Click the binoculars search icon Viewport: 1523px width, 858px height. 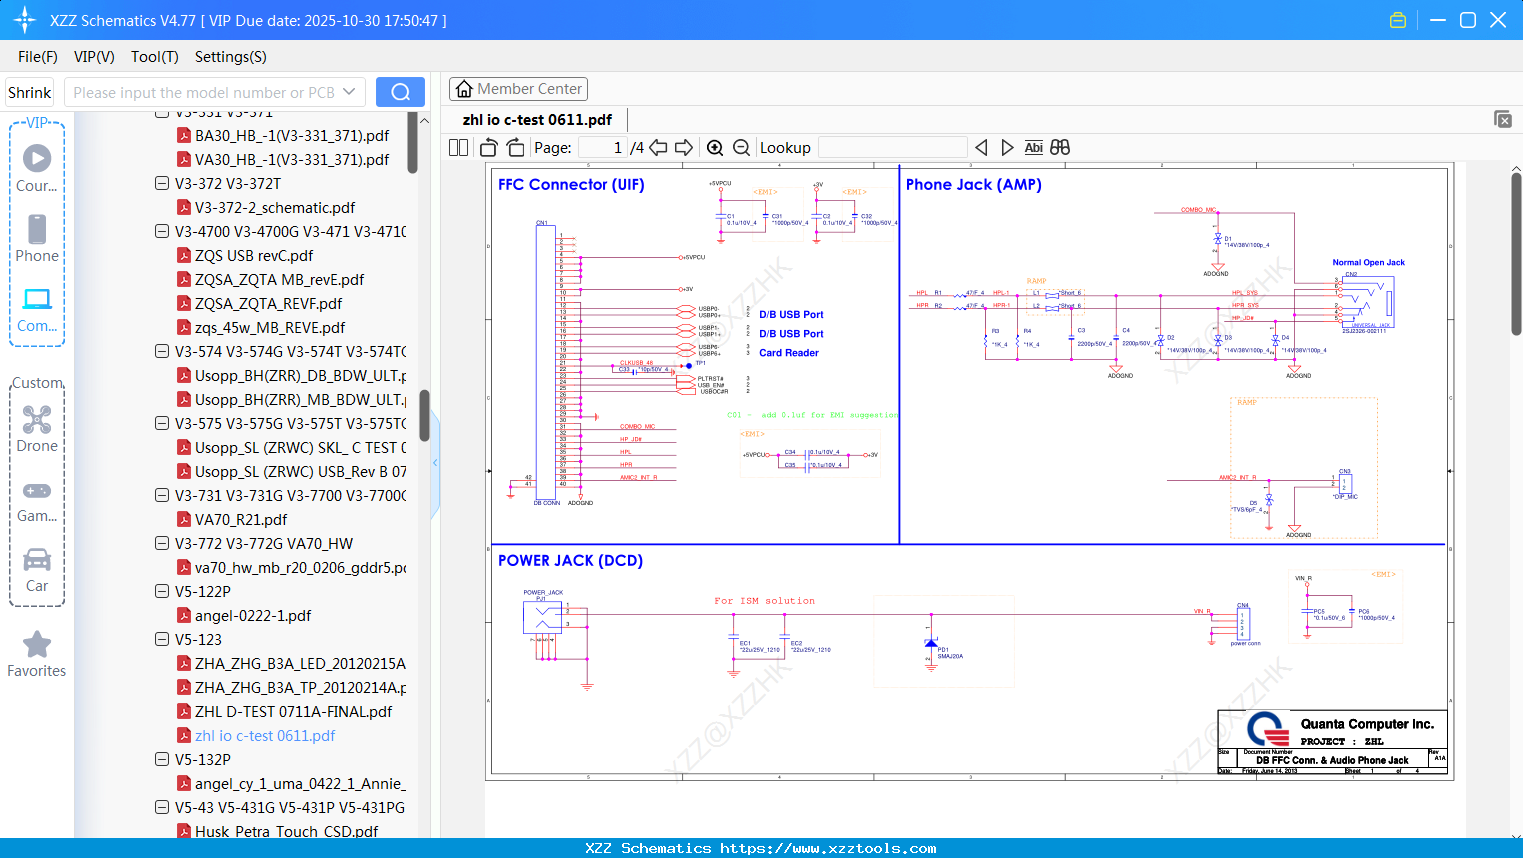click(1060, 148)
